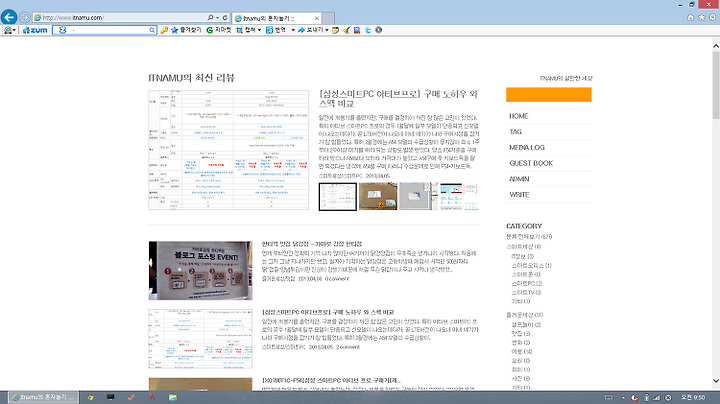This screenshot has width=720, height=404.
Task: Open the browser Favorites star icon
Action: coord(702,17)
